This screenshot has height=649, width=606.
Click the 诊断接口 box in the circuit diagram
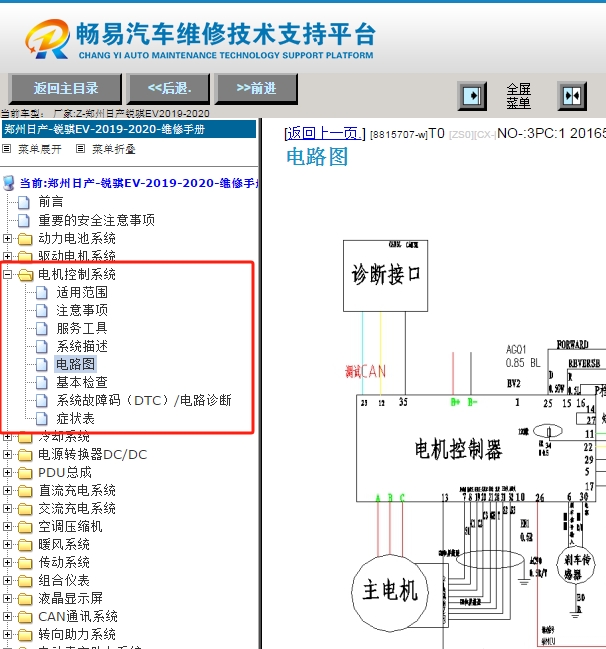tap(385, 276)
